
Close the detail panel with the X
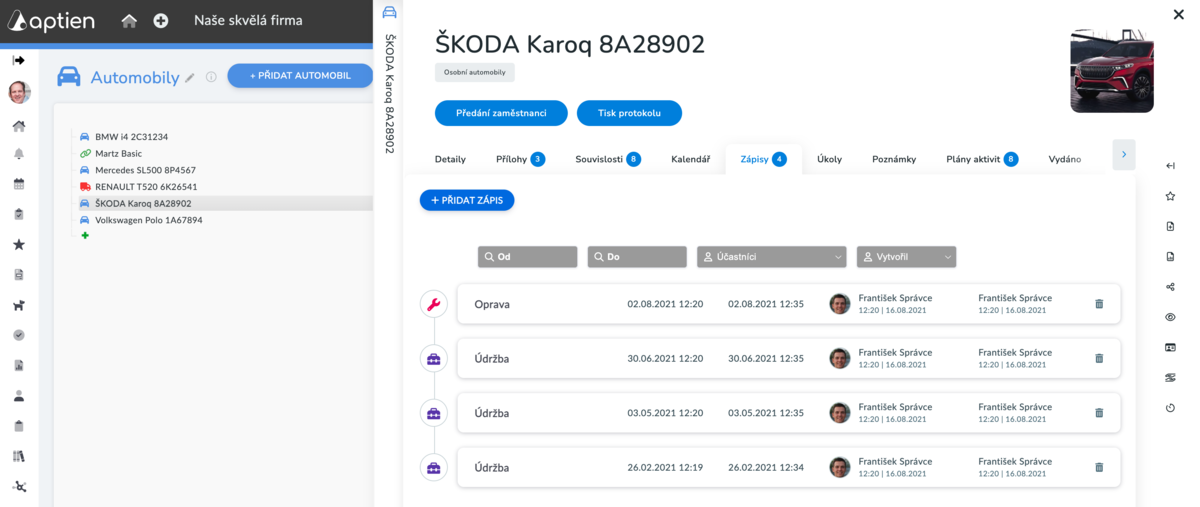click(x=1178, y=14)
